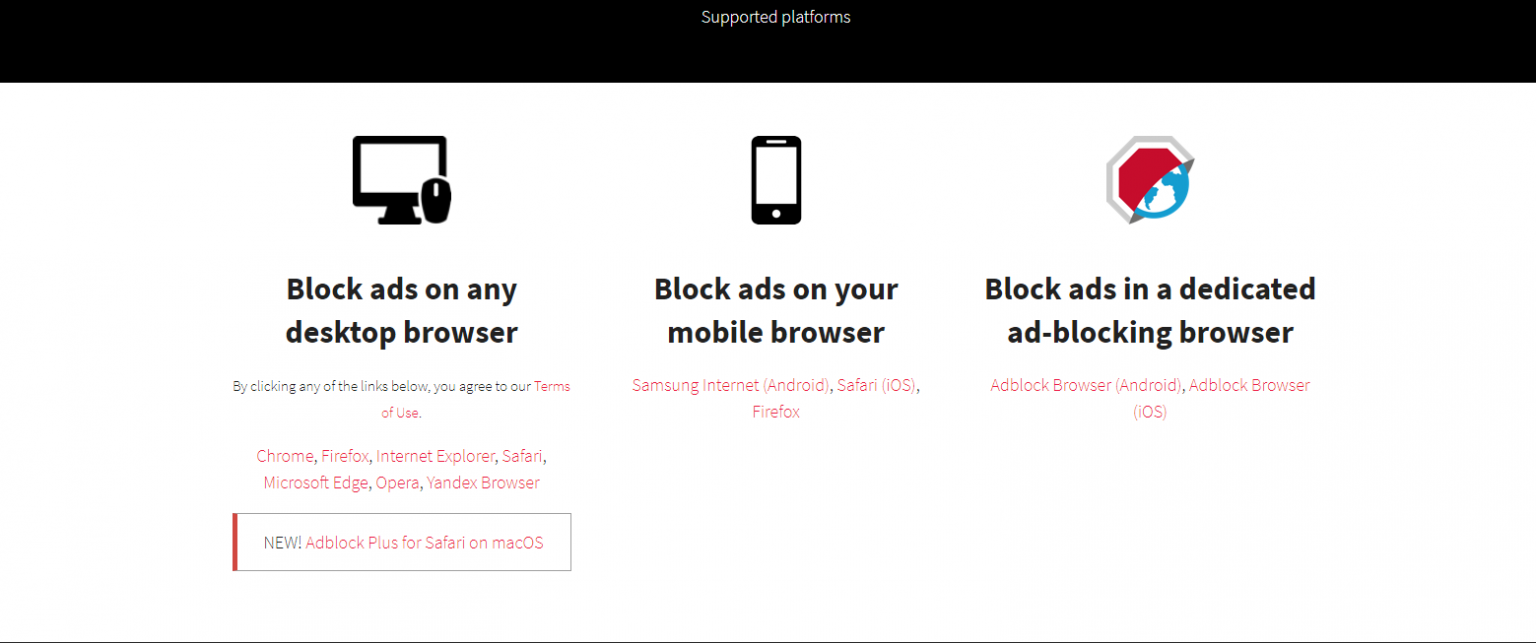This screenshot has height=643, width=1536.
Task: Open the Terms of Use link
Action: click(551, 385)
